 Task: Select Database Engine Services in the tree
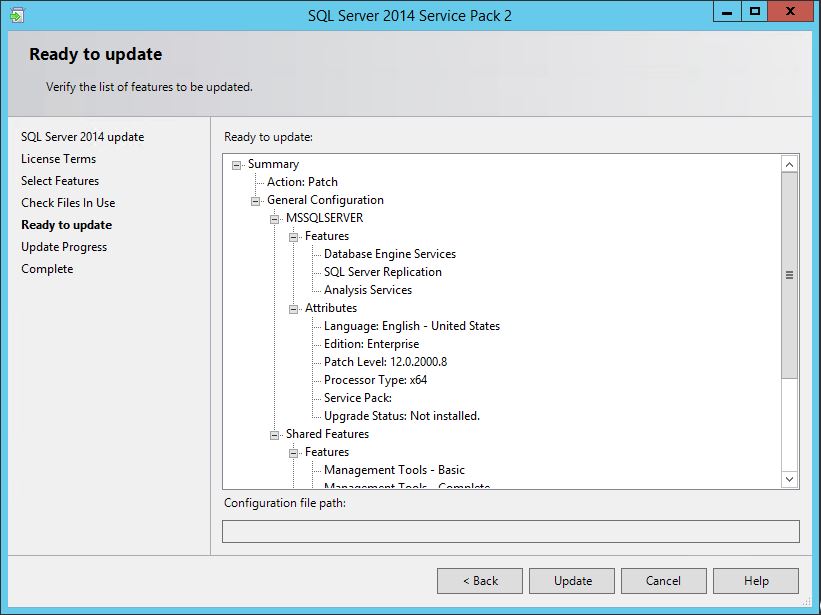click(389, 254)
